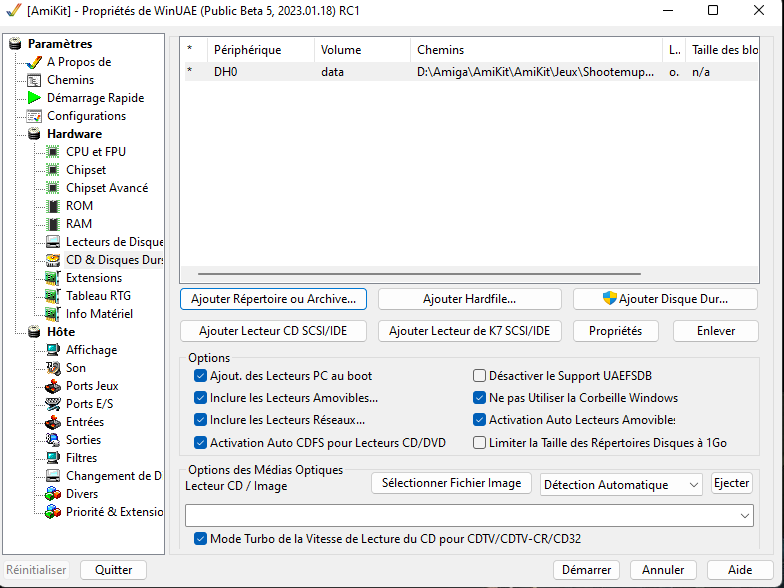Screen dimensions: 784x588
Task: Click Ajouter Lecteur CD SCSI/IDE button
Action: point(273,331)
